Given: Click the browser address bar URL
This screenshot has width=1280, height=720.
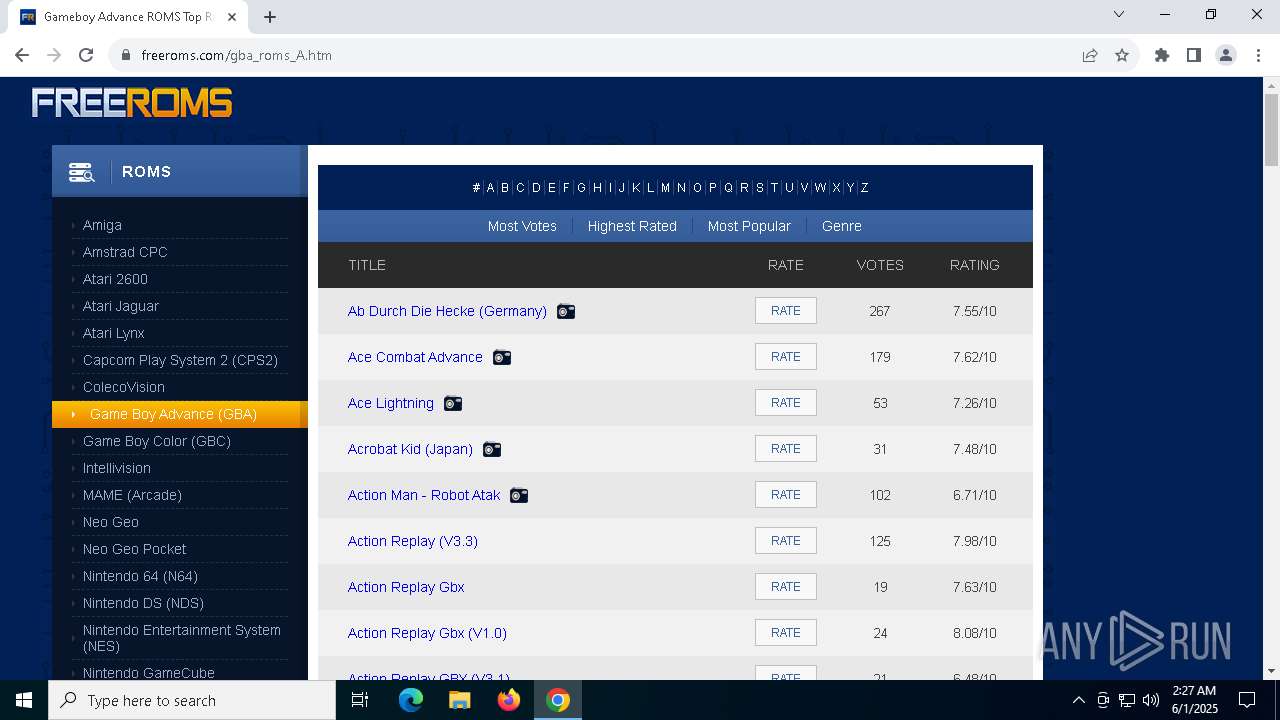Looking at the screenshot, I should pyautogui.click(x=237, y=55).
